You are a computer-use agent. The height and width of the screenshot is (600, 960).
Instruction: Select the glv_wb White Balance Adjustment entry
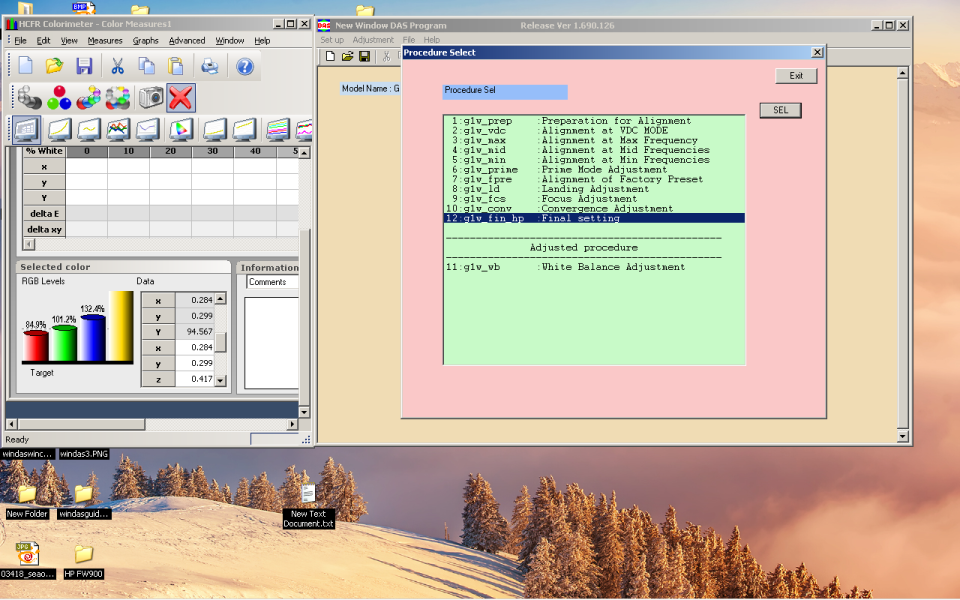click(x=567, y=267)
